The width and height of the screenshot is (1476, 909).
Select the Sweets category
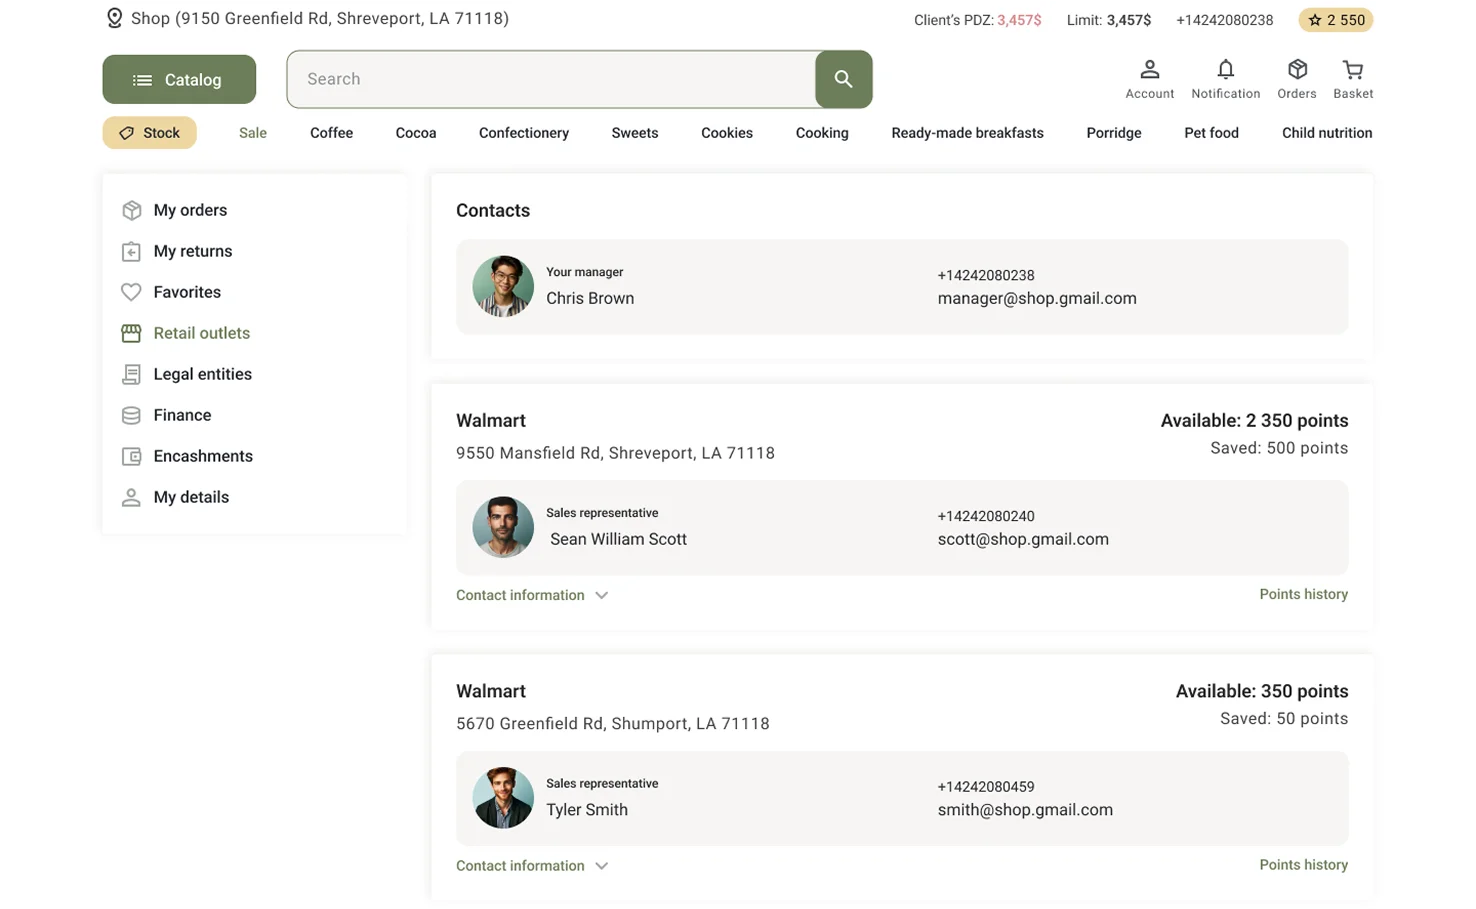pos(635,133)
